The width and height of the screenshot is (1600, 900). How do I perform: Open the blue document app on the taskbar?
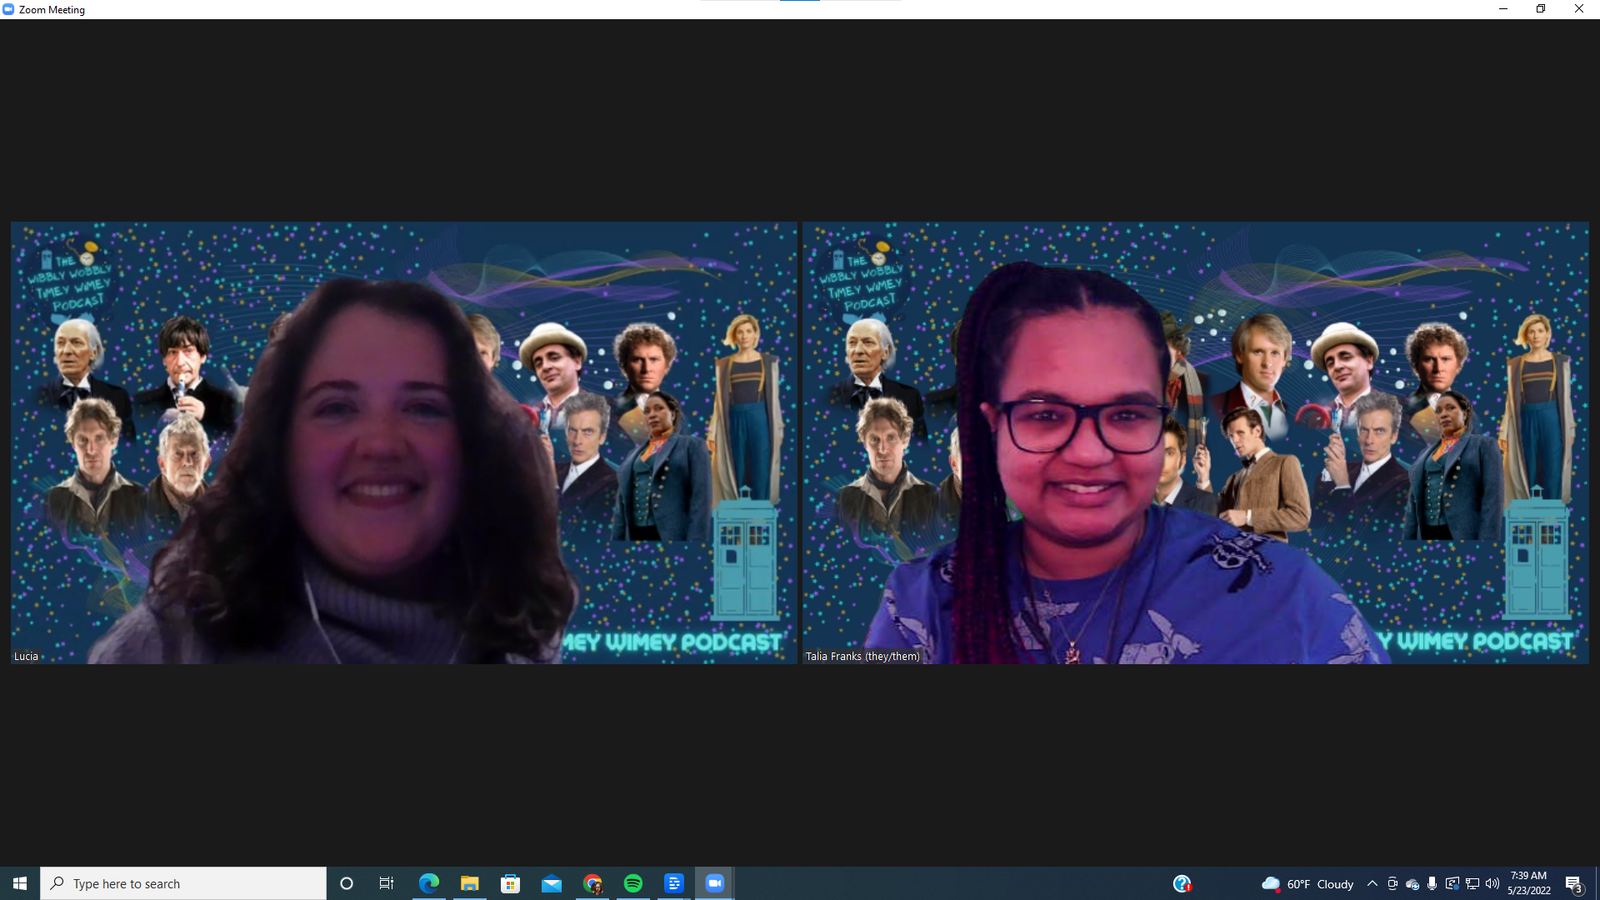point(674,883)
